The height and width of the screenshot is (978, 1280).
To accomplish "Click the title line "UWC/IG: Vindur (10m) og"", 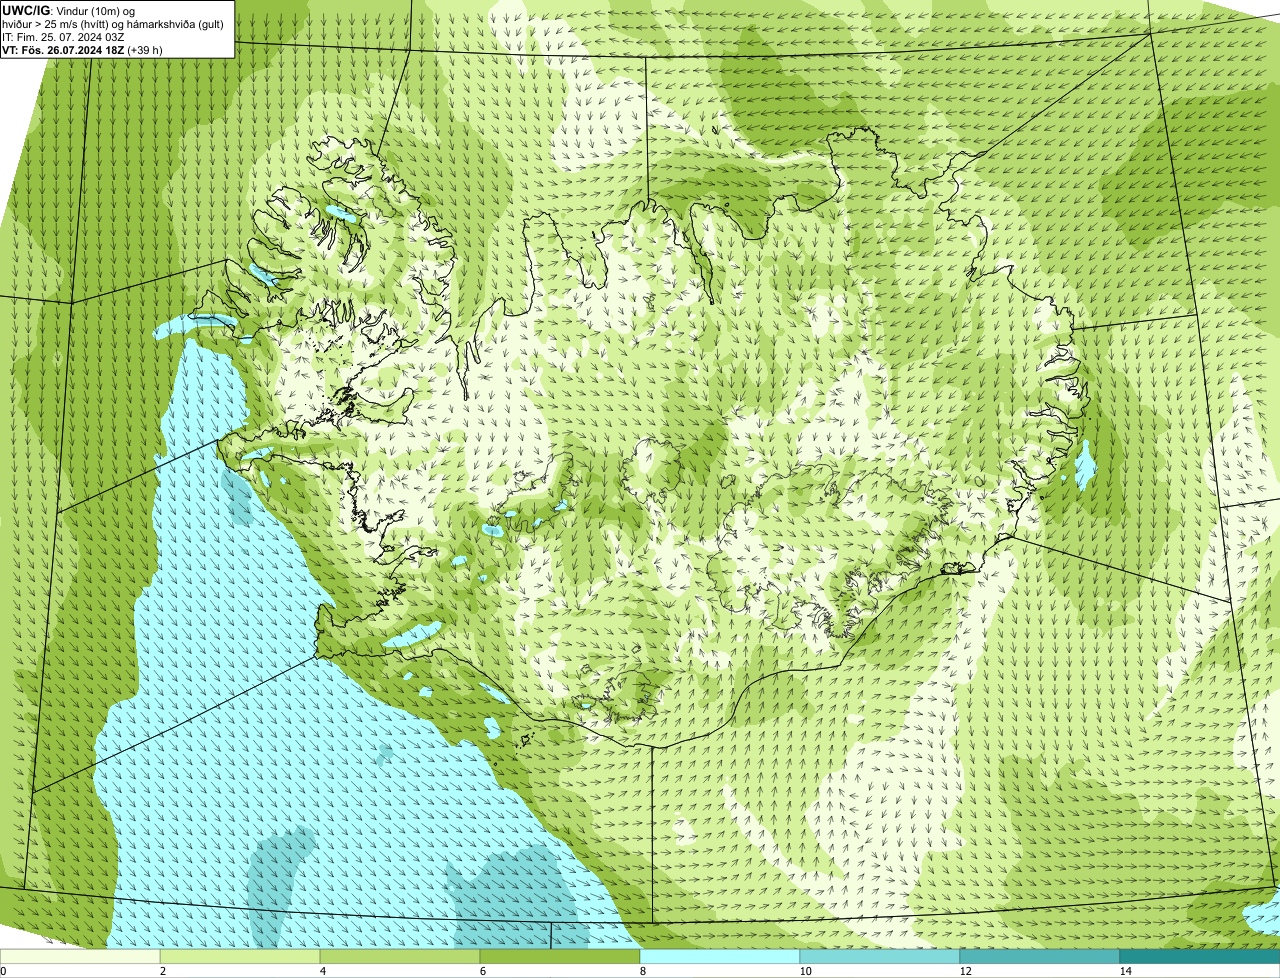I will [x=69, y=10].
